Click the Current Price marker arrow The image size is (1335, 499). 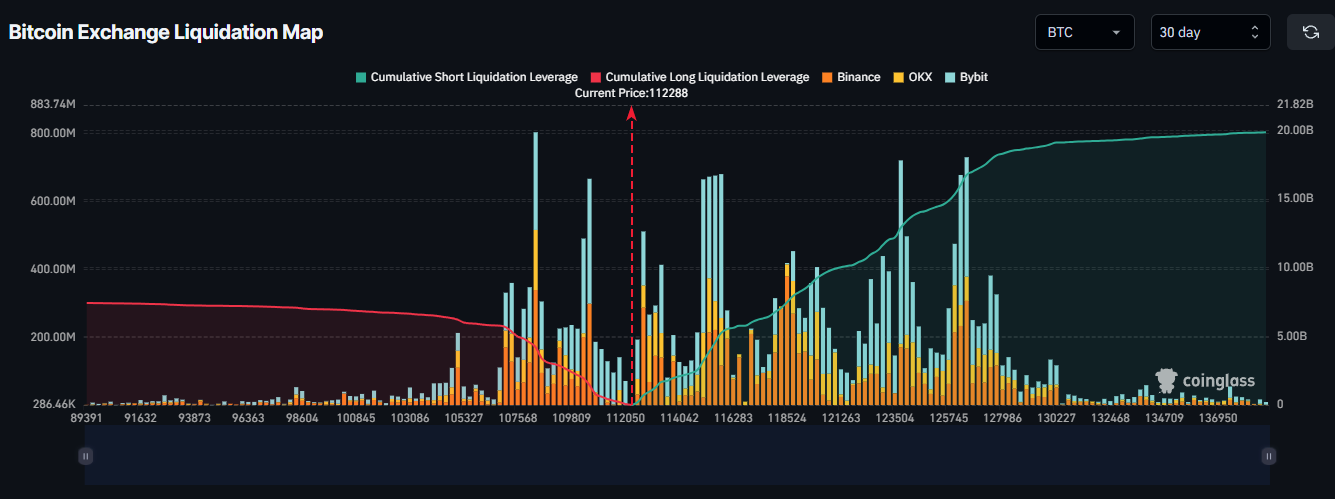tap(631, 114)
